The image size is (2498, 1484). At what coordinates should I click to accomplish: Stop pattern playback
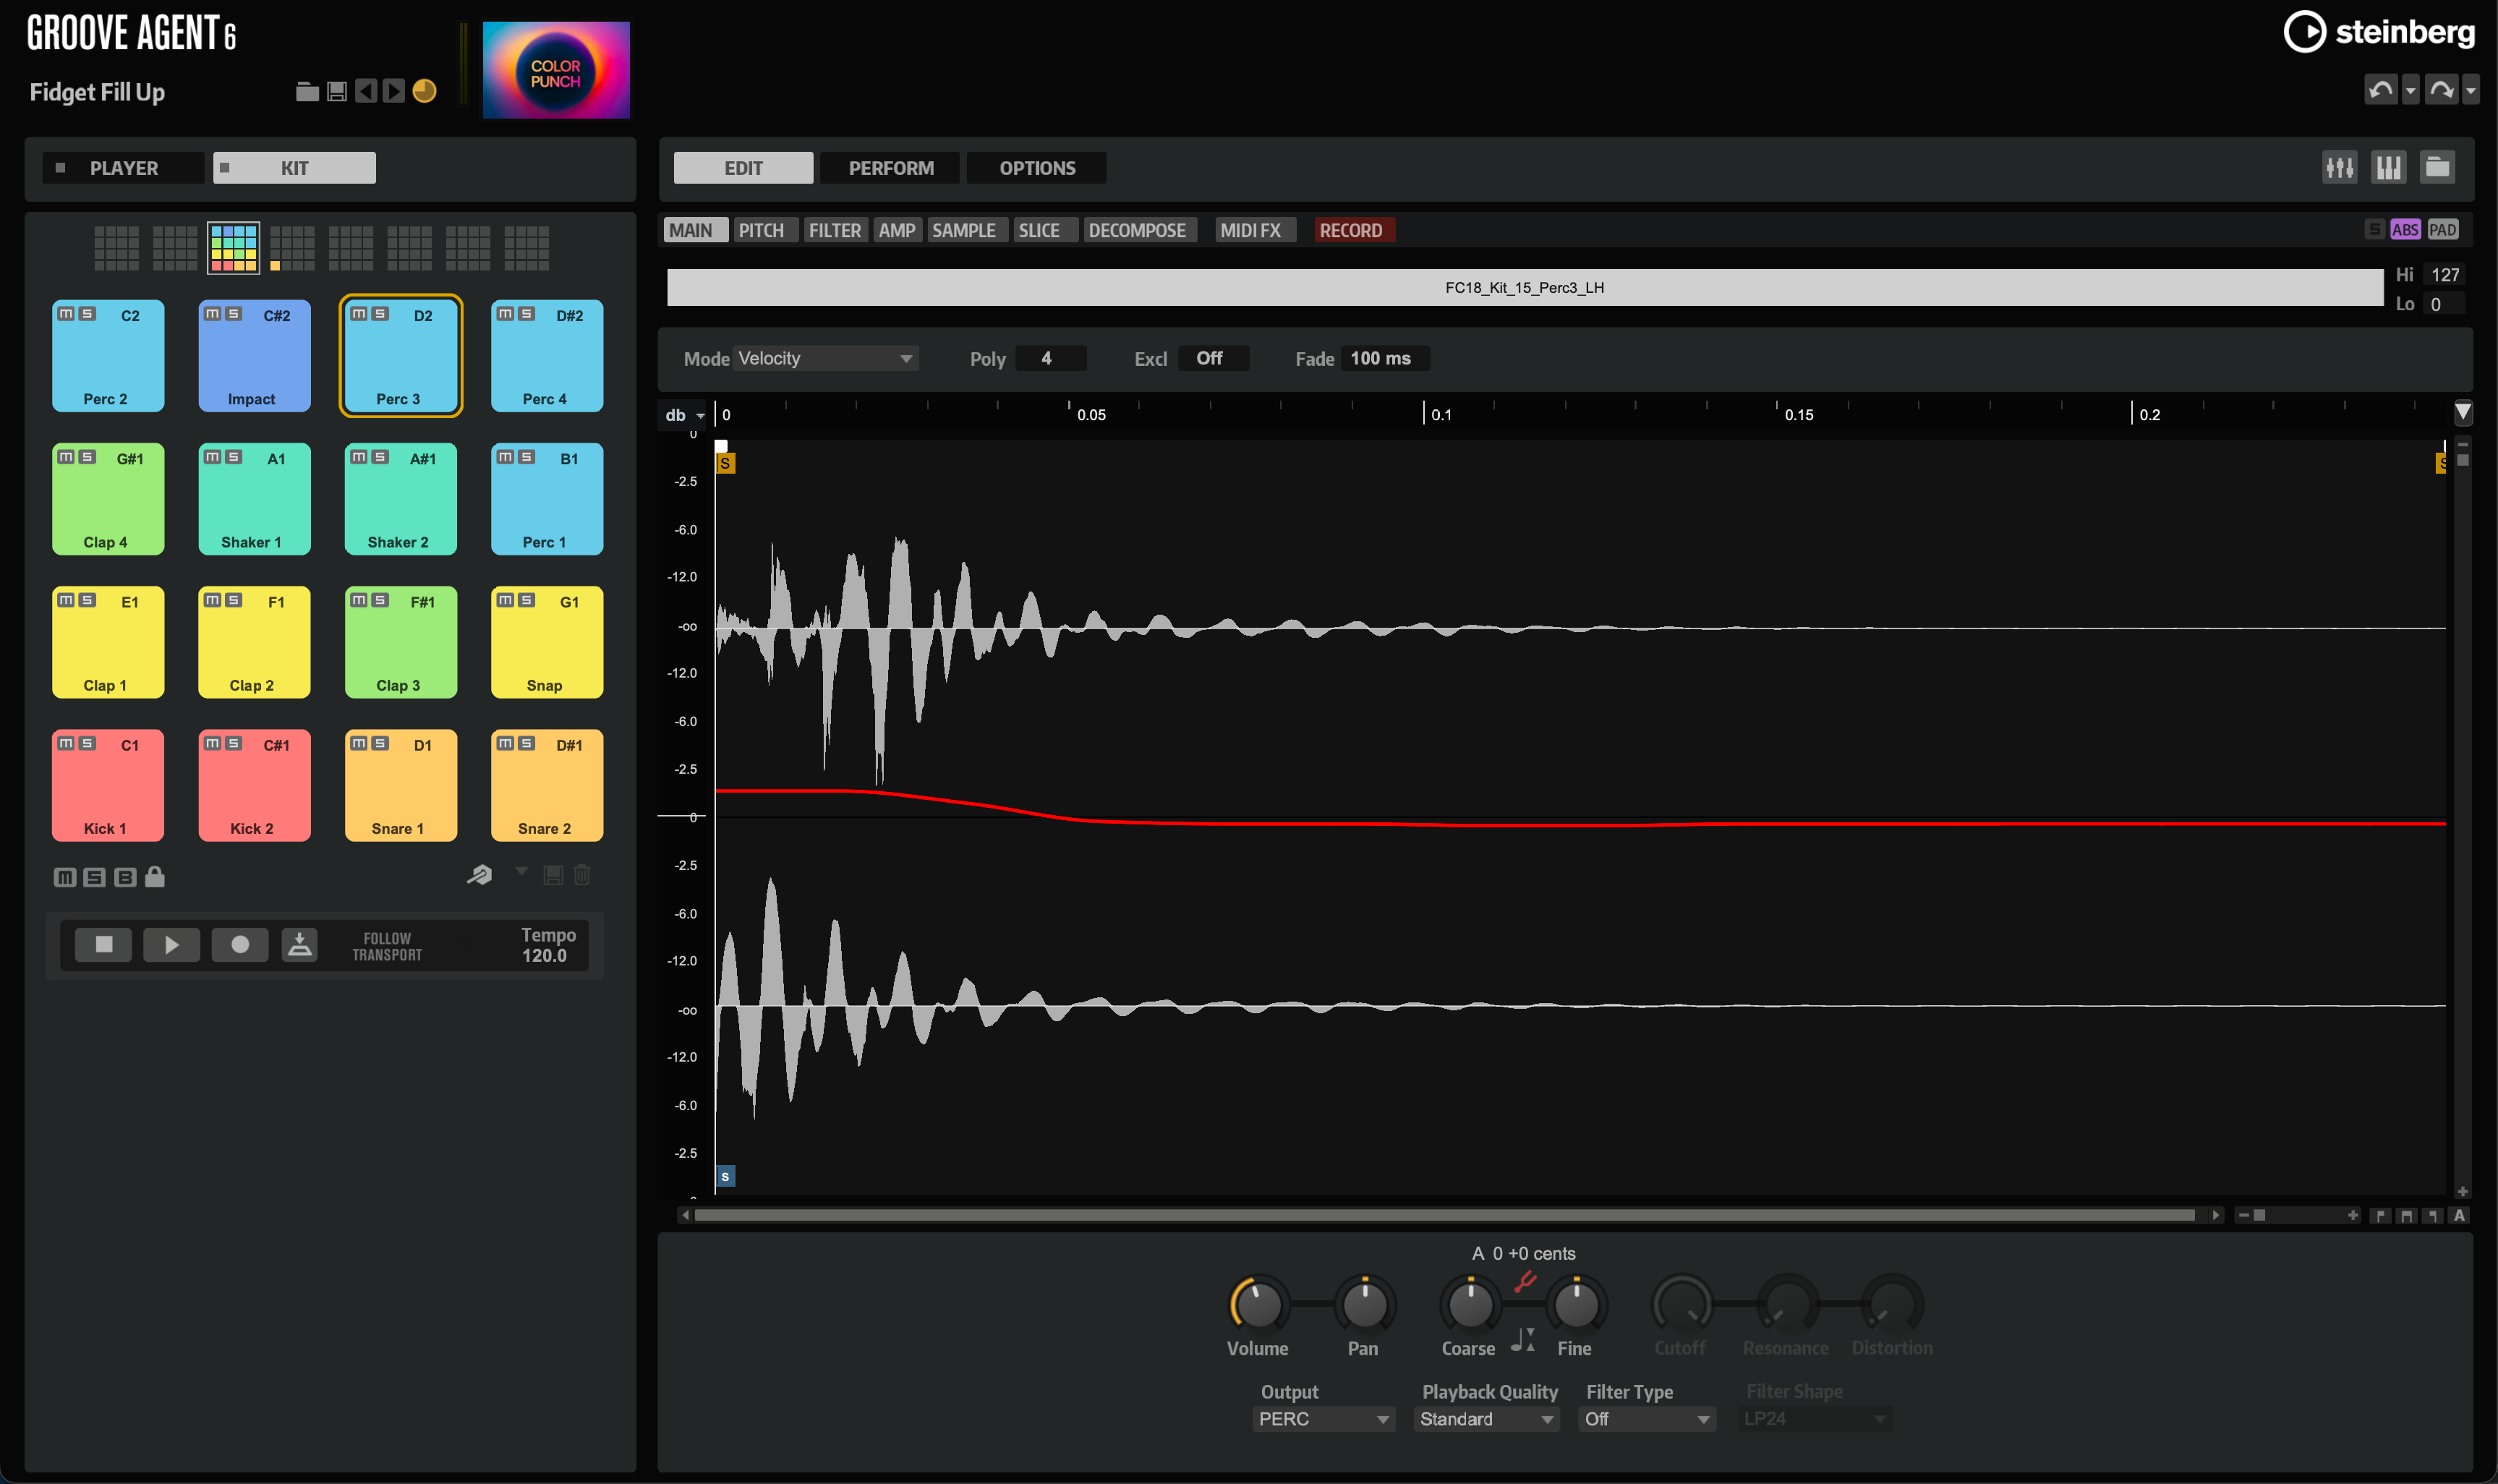point(104,944)
